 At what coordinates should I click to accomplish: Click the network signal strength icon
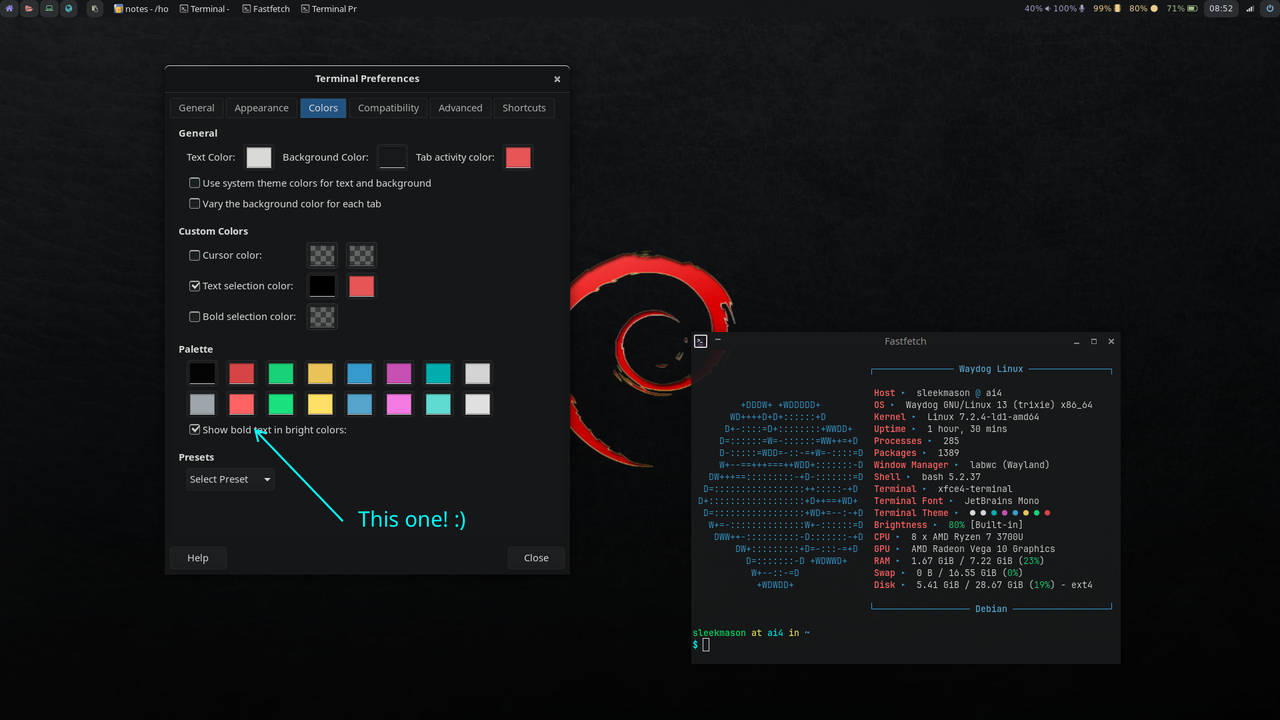1250,8
